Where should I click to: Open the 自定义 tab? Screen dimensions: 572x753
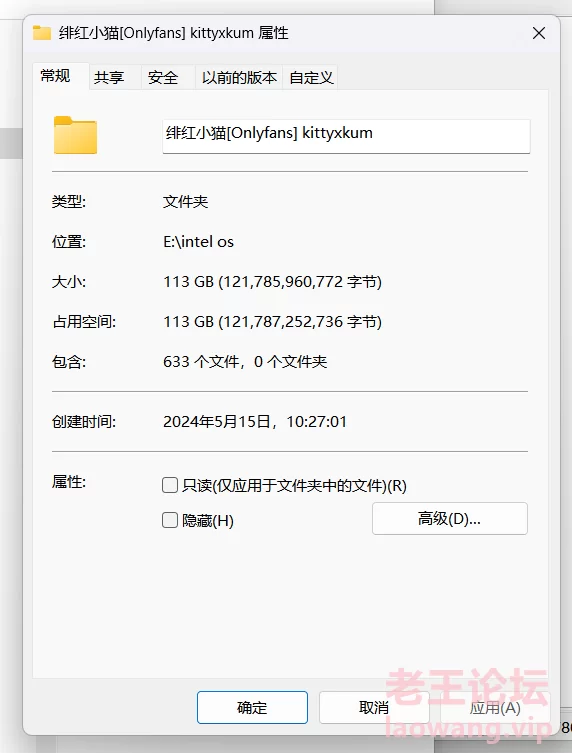pyautogui.click(x=310, y=77)
